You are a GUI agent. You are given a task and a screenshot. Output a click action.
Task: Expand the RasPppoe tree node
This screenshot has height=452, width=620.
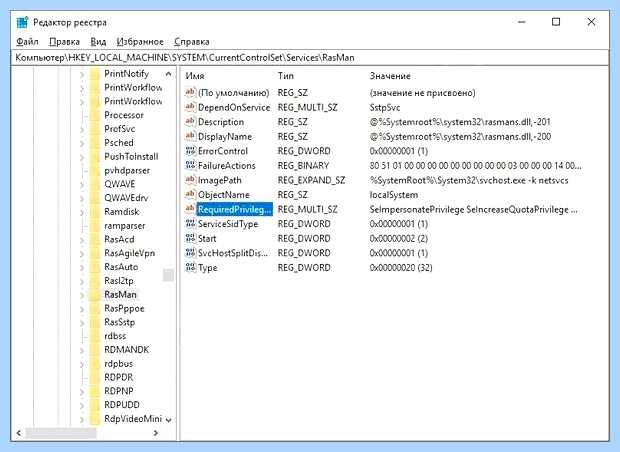81,309
